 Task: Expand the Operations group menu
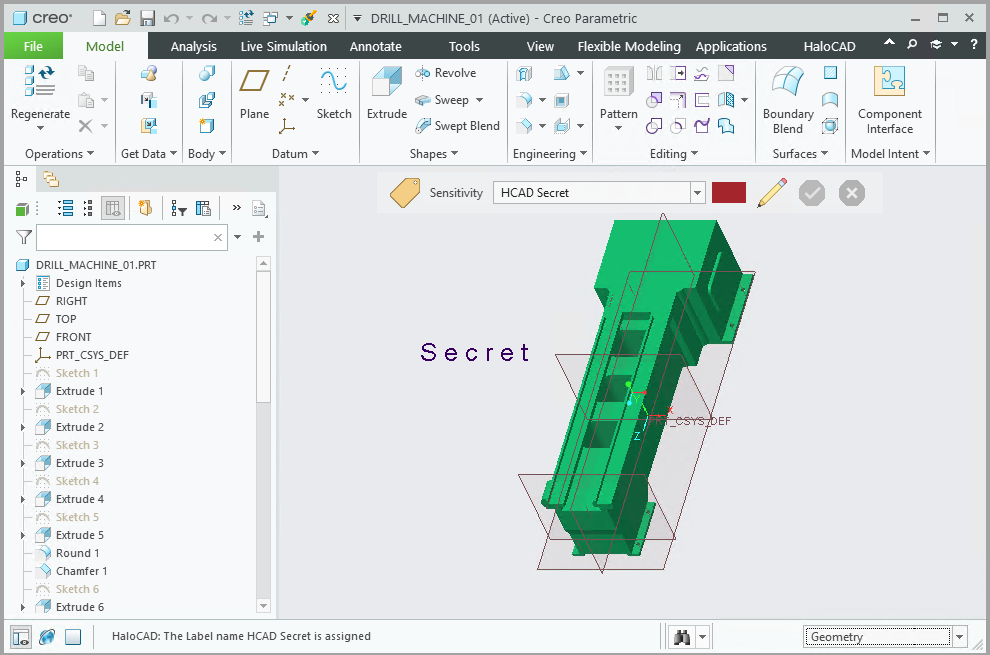[59, 154]
